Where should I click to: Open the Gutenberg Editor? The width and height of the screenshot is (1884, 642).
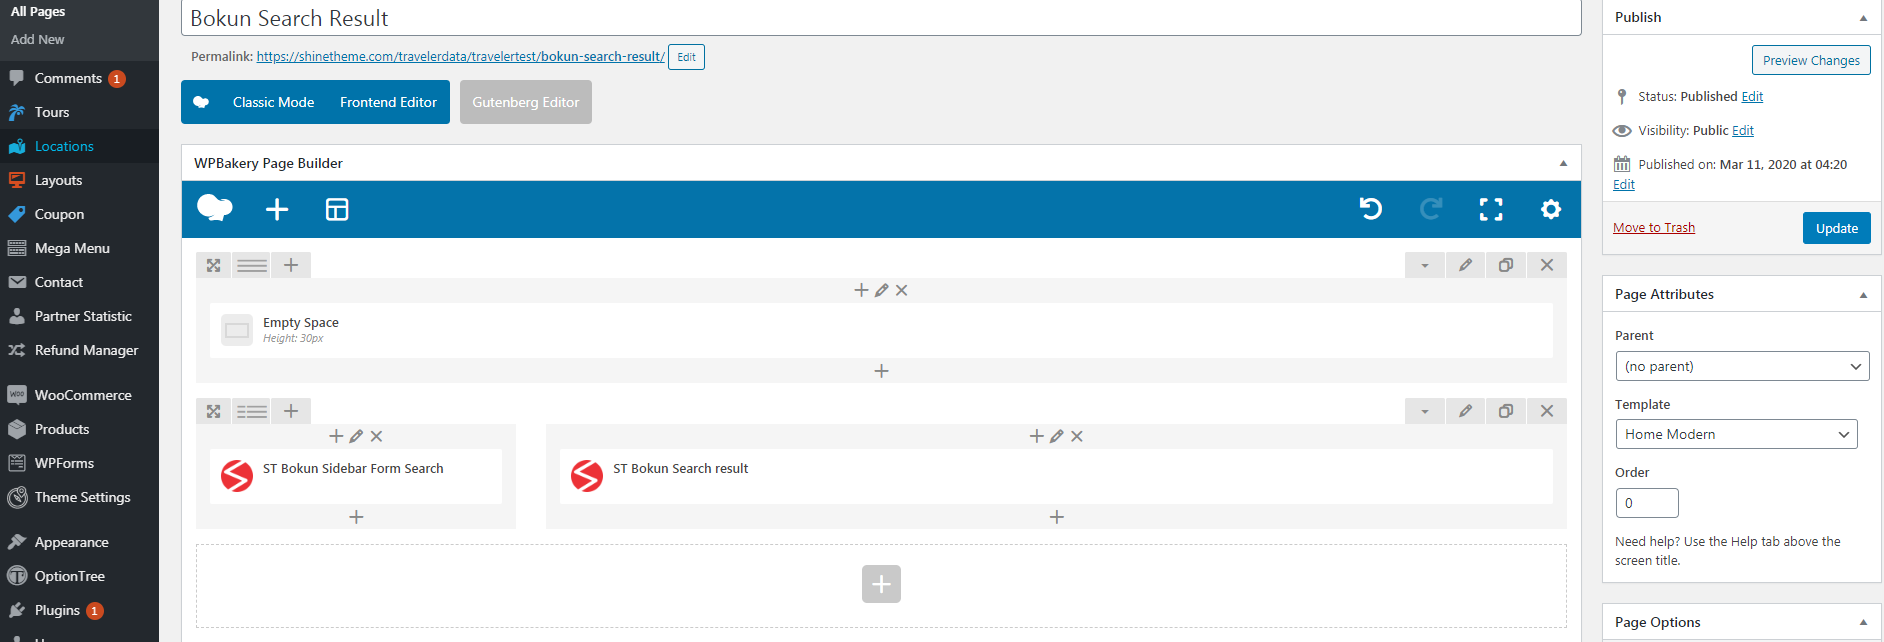pos(526,102)
